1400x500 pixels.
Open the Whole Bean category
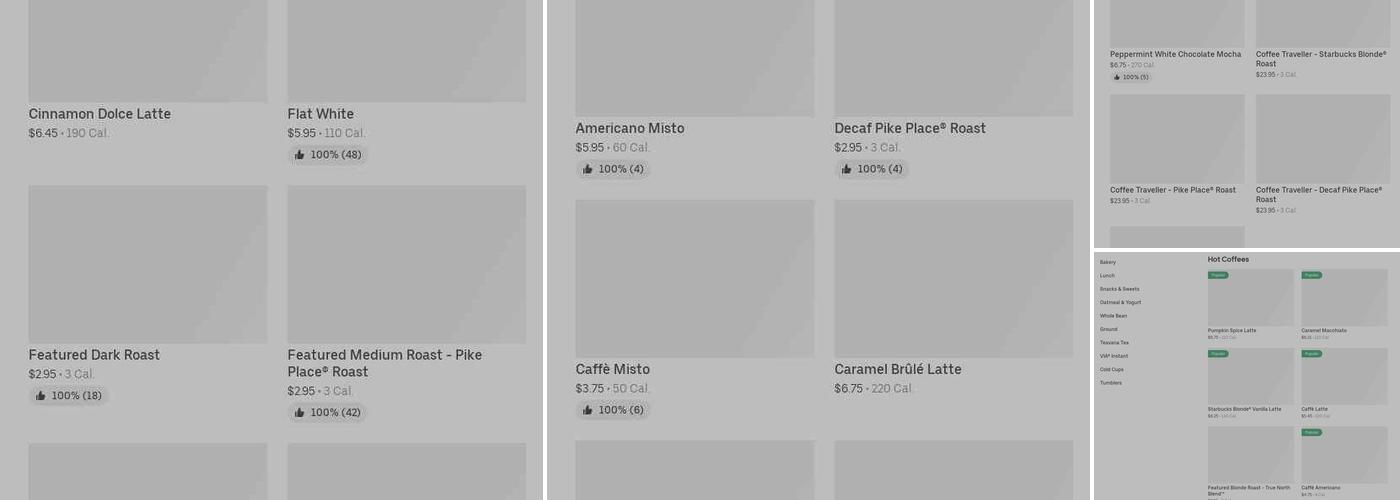tap(1113, 316)
